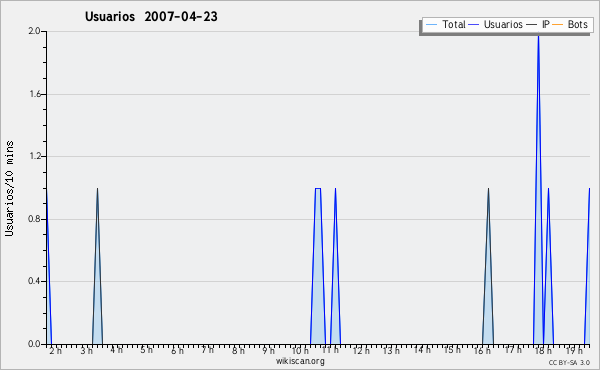Screen dimensions: 600x370
Task: Click the CC BY-SA 3.0 license text
Action: [569, 362]
